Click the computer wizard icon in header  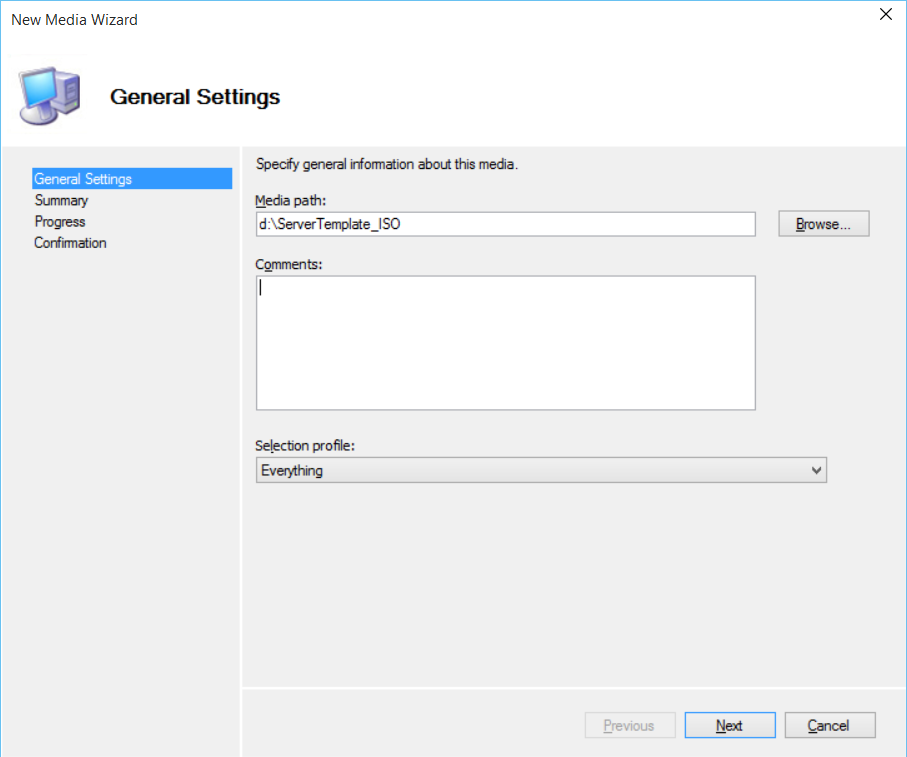49,96
